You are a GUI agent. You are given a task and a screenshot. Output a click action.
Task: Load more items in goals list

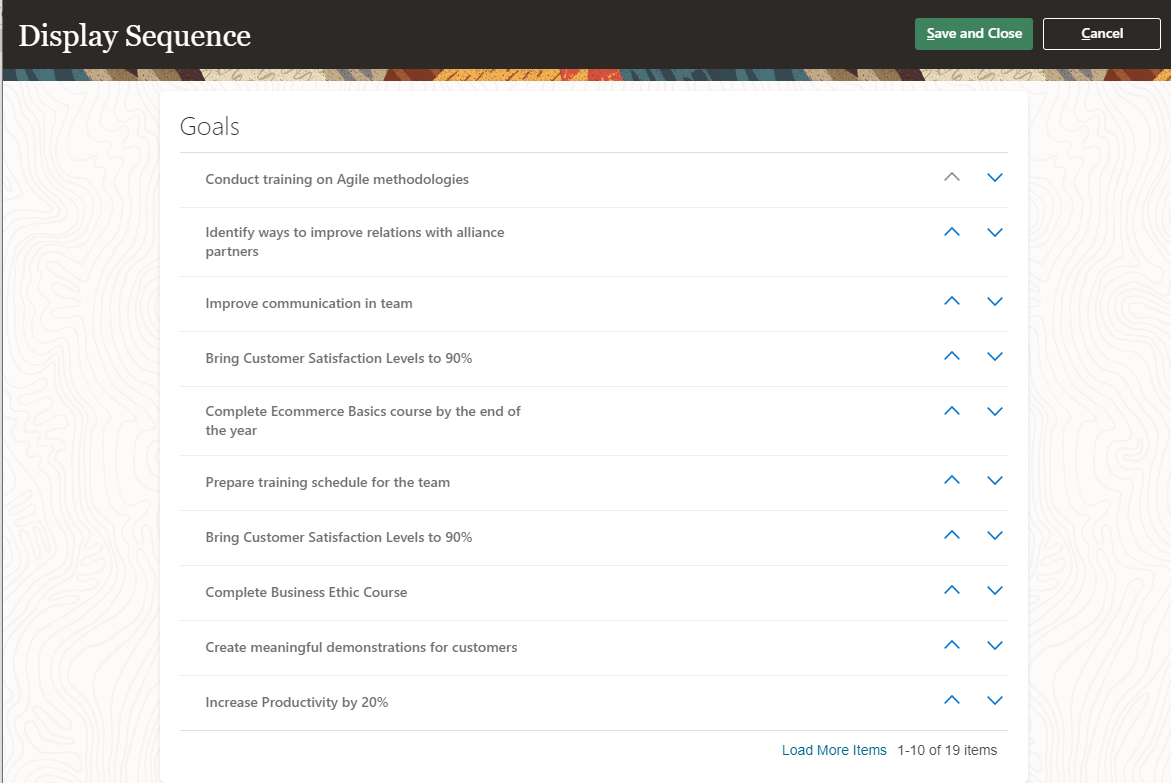(834, 750)
